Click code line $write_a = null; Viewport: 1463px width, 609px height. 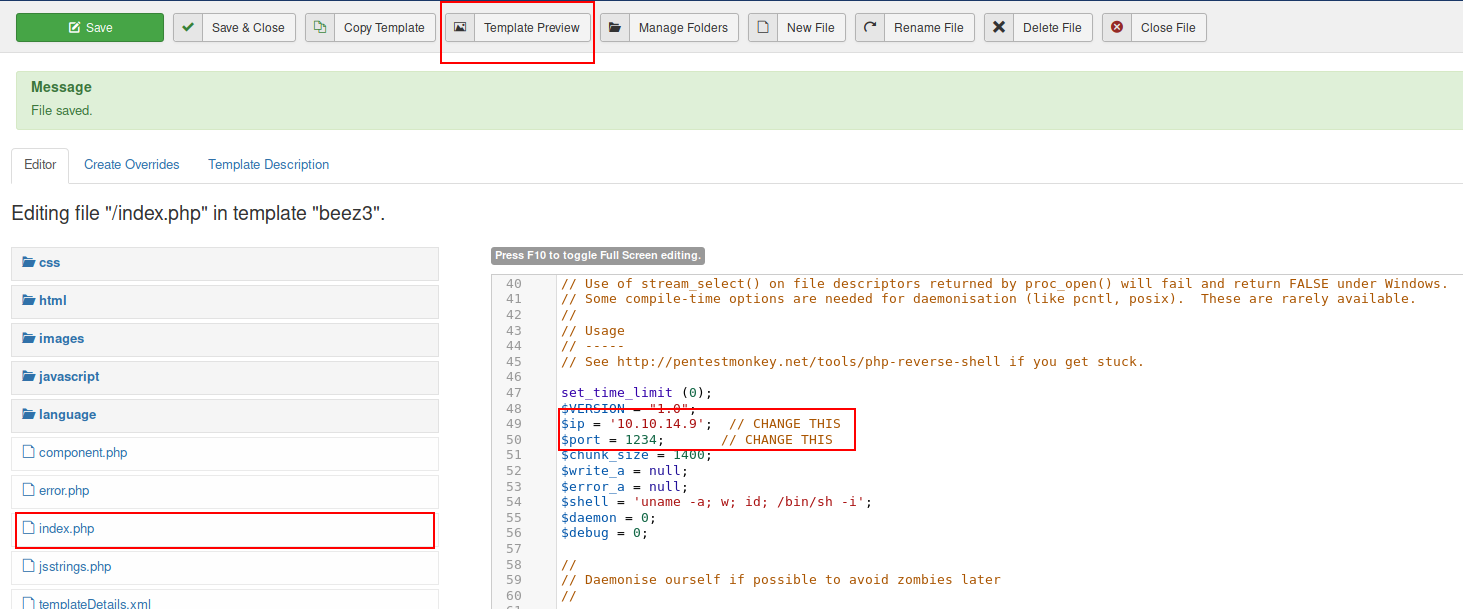click(624, 470)
